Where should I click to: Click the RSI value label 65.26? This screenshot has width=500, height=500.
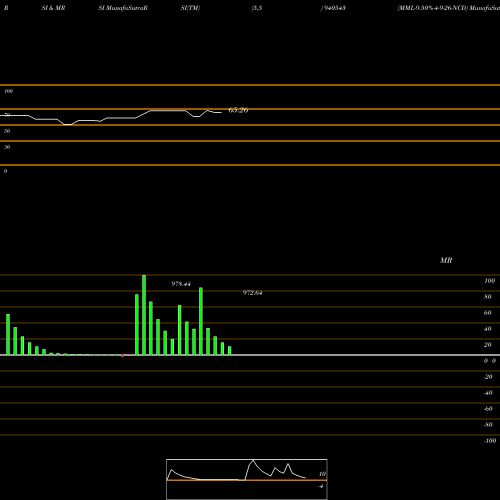238,110
